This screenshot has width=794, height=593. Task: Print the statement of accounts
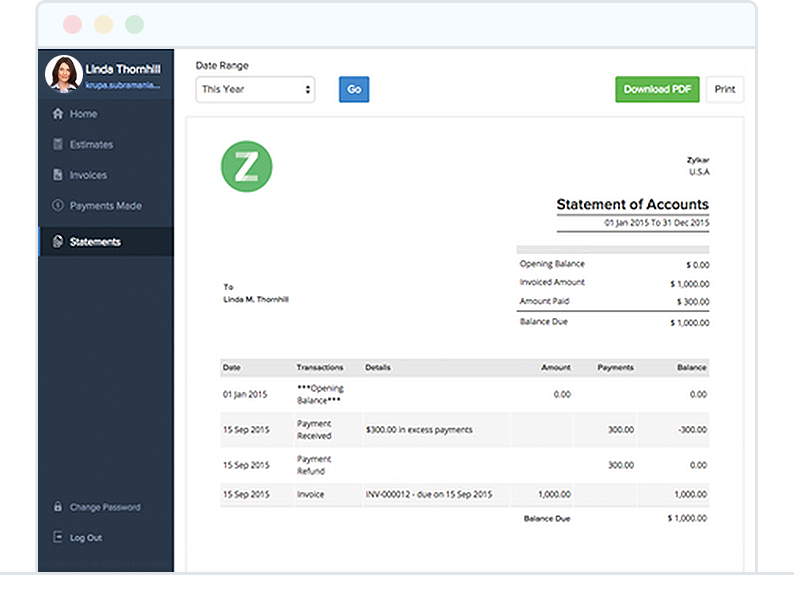725,89
